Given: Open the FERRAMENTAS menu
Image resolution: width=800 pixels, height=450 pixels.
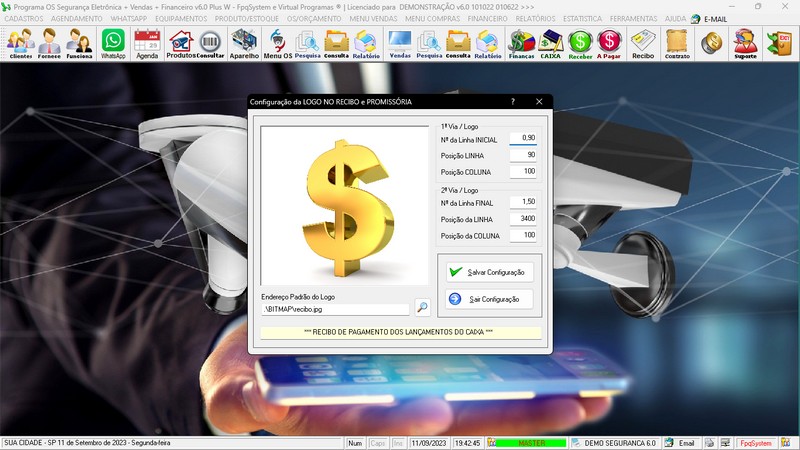Looking at the screenshot, I should [x=633, y=18].
